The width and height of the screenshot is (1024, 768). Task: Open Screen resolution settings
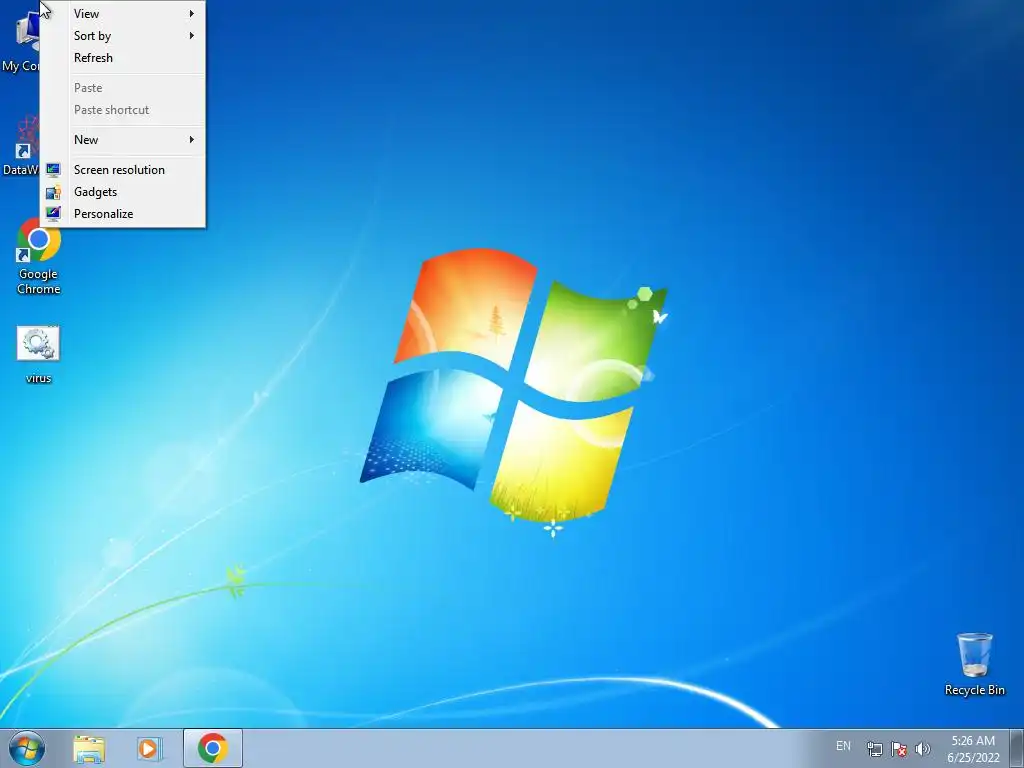[x=123, y=170]
